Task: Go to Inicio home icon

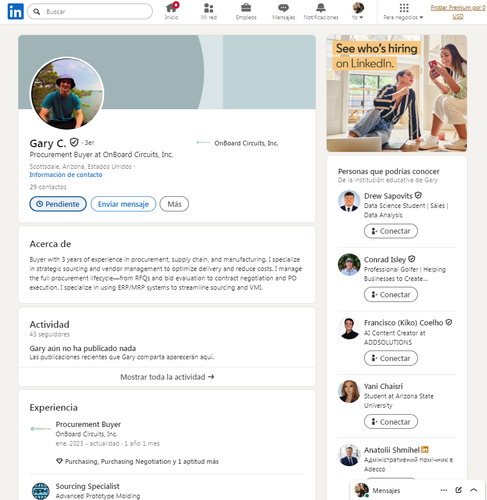Action: pyautogui.click(x=171, y=11)
